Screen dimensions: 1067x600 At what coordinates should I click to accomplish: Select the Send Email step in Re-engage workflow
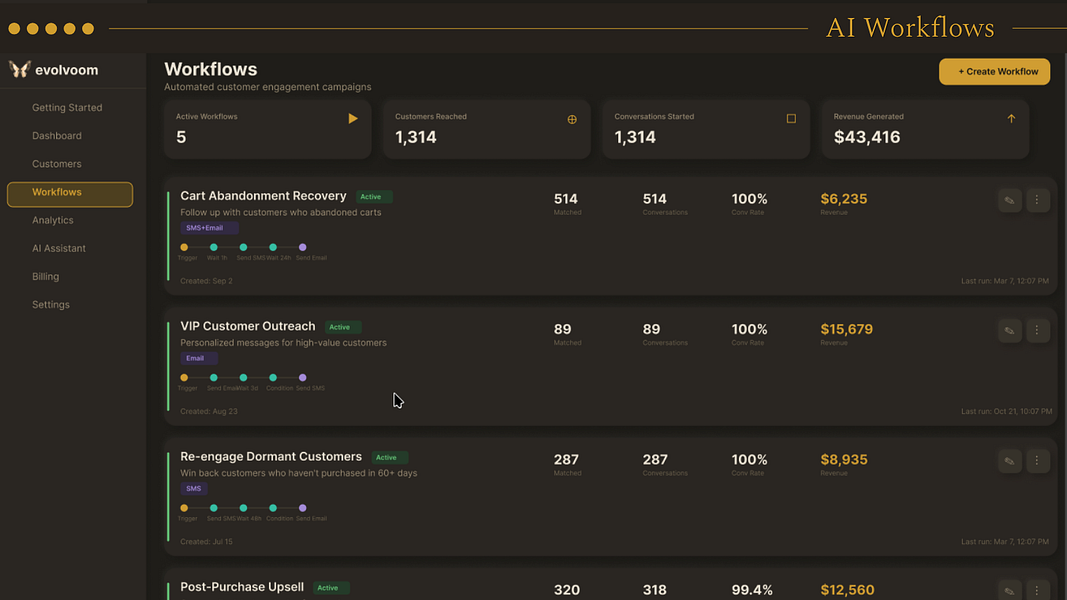click(303, 508)
